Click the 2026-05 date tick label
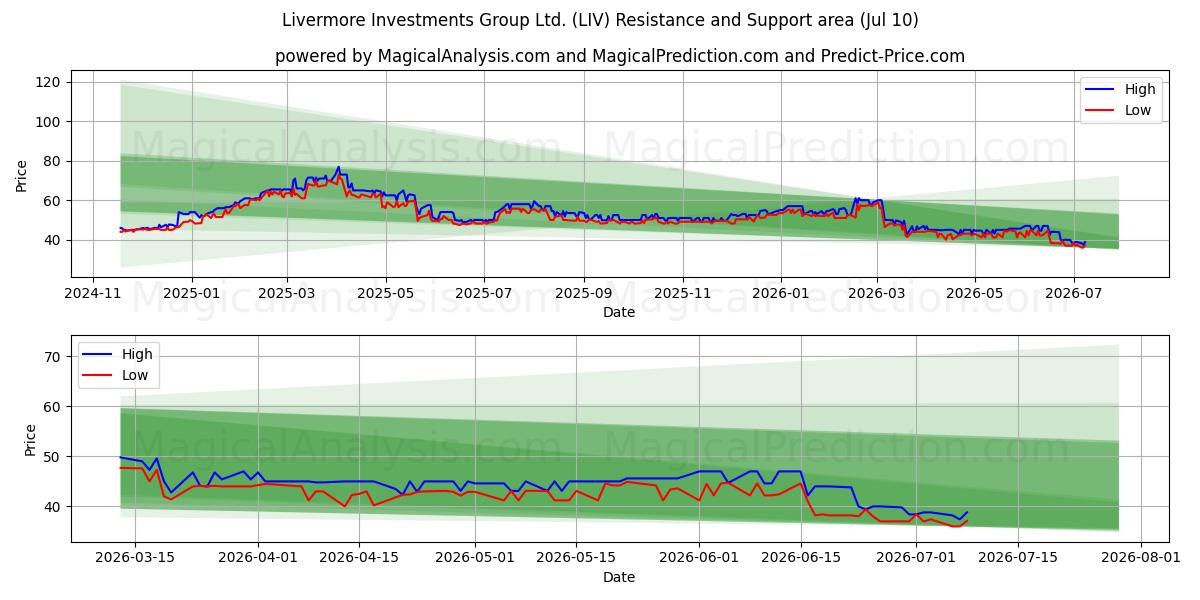The width and height of the screenshot is (1200, 600). (975, 293)
